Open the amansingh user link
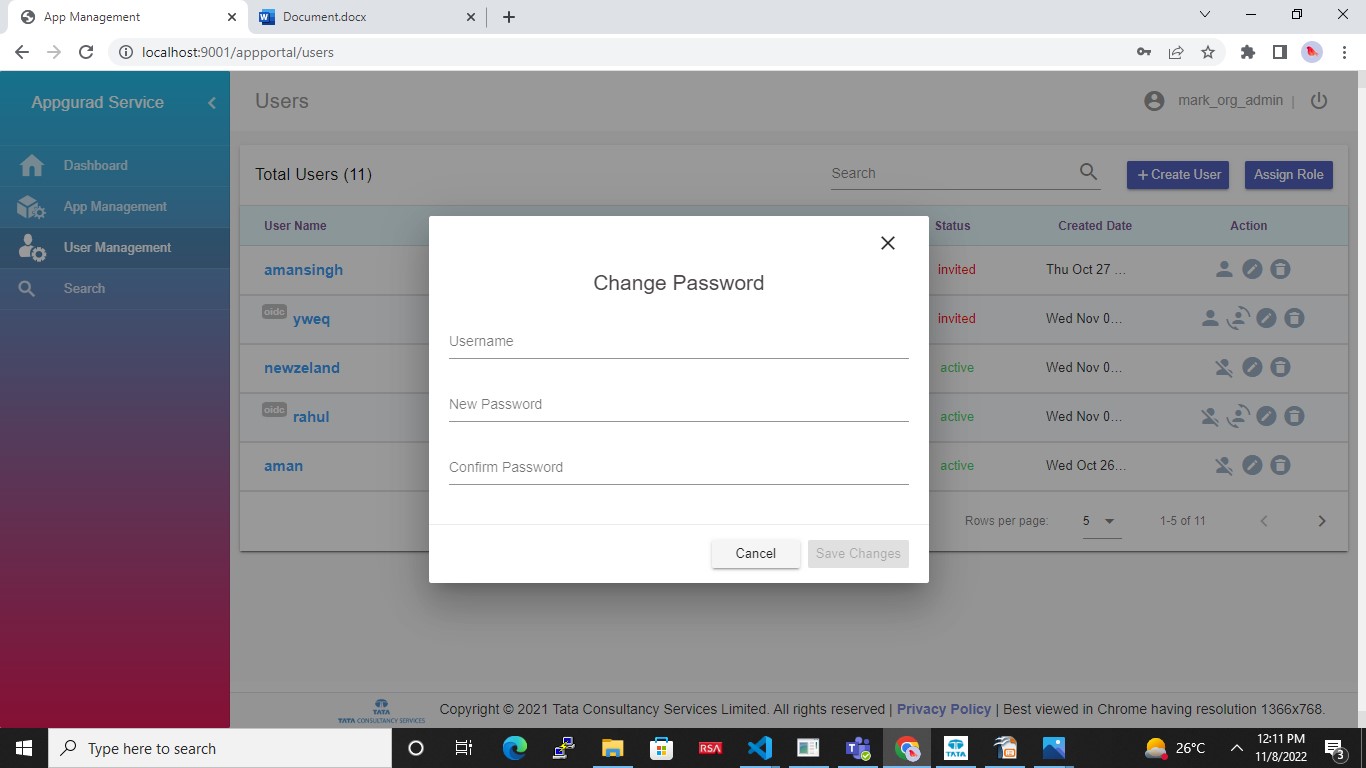The image size is (1366, 768). click(x=303, y=270)
